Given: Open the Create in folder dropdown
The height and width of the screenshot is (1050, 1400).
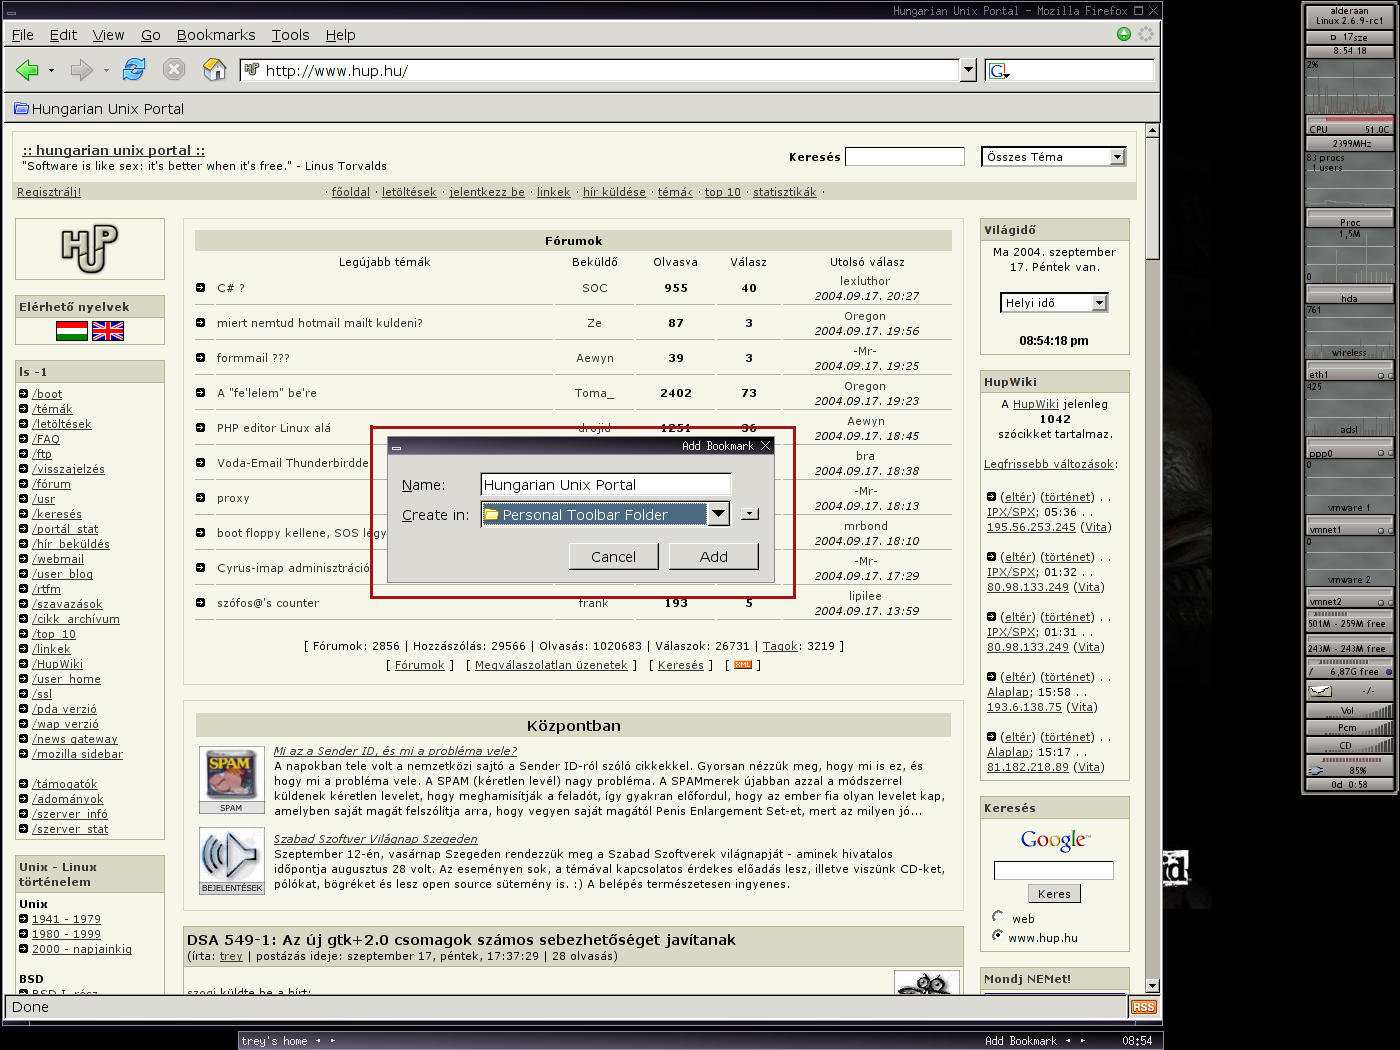Looking at the screenshot, I should pyautogui.click(x=606, y=515).
